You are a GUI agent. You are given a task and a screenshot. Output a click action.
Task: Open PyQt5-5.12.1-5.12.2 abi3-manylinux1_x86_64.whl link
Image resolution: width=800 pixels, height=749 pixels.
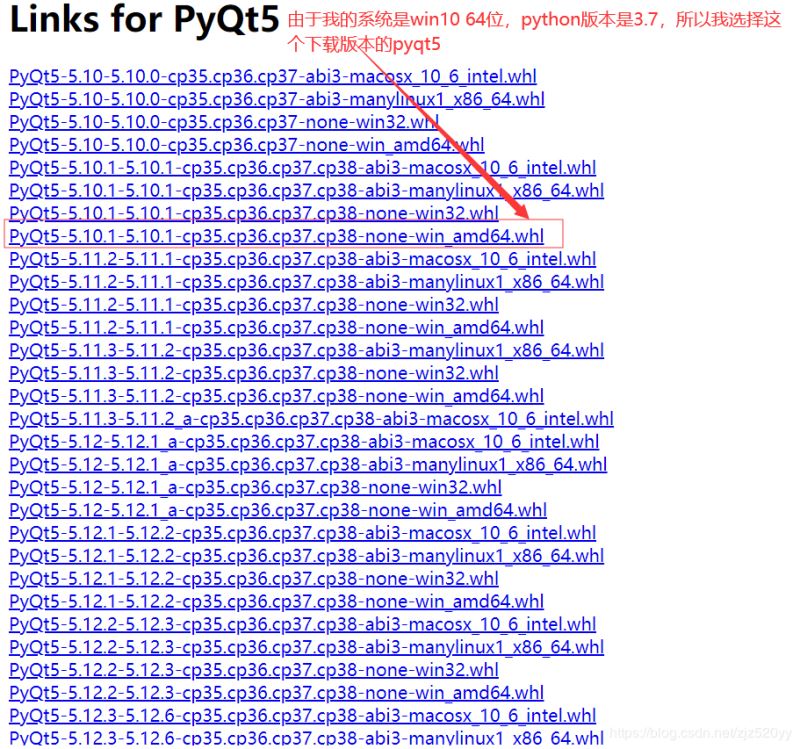click(307, 556)
